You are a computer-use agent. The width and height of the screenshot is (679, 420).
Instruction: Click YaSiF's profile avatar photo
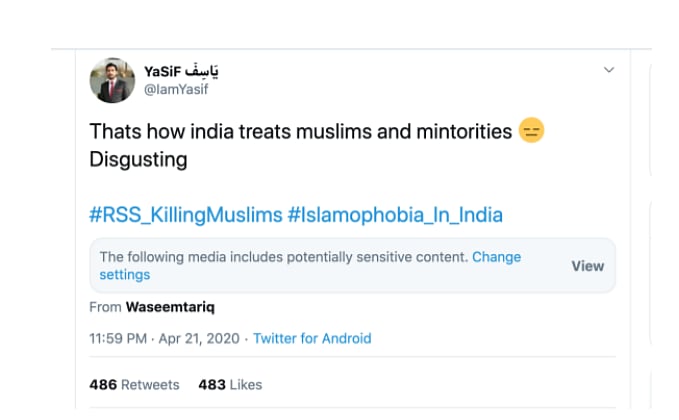click(112, 80)
